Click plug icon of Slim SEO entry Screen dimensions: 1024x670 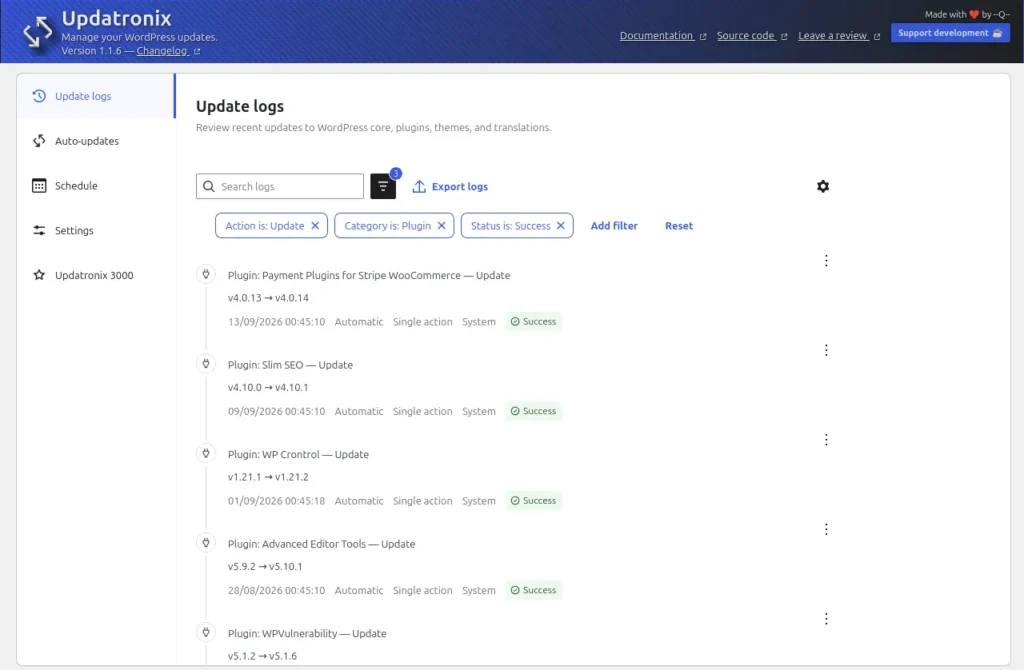[206, 364]
